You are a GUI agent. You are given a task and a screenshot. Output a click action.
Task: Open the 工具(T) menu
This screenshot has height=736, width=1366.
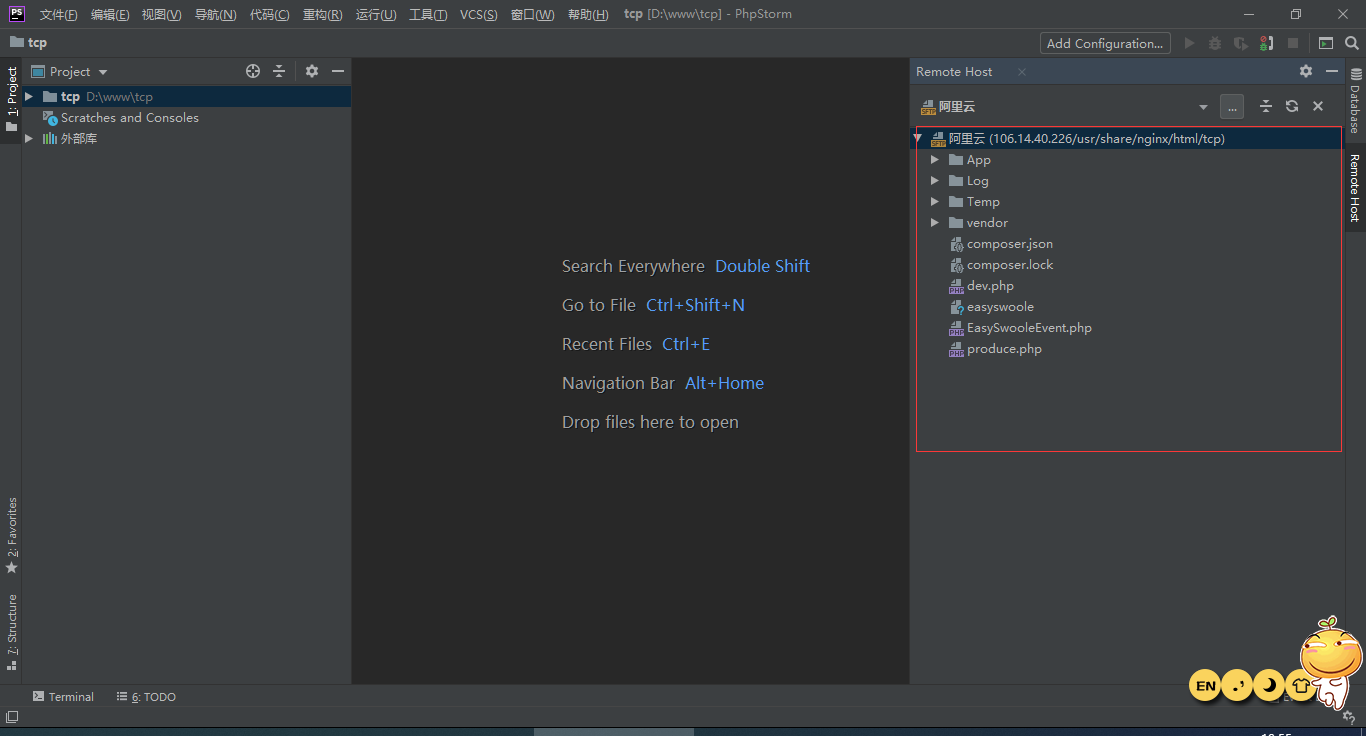point(428,14)
